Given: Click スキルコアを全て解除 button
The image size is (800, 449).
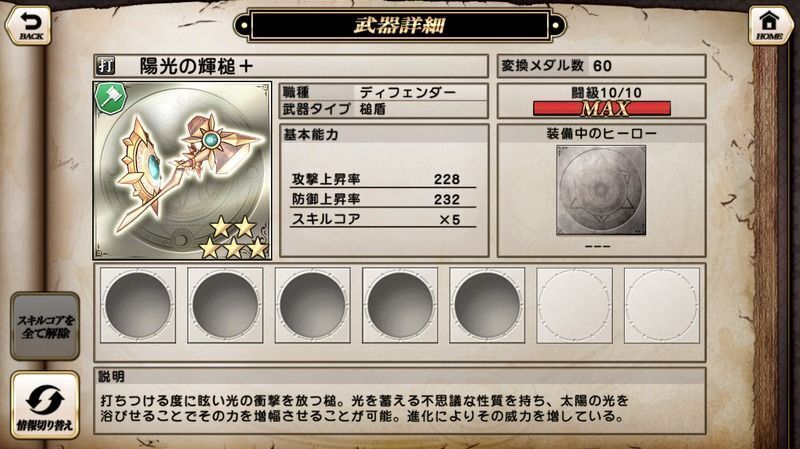Looking at the screenshot, I should pyautogui.click(x=45, y=327).
